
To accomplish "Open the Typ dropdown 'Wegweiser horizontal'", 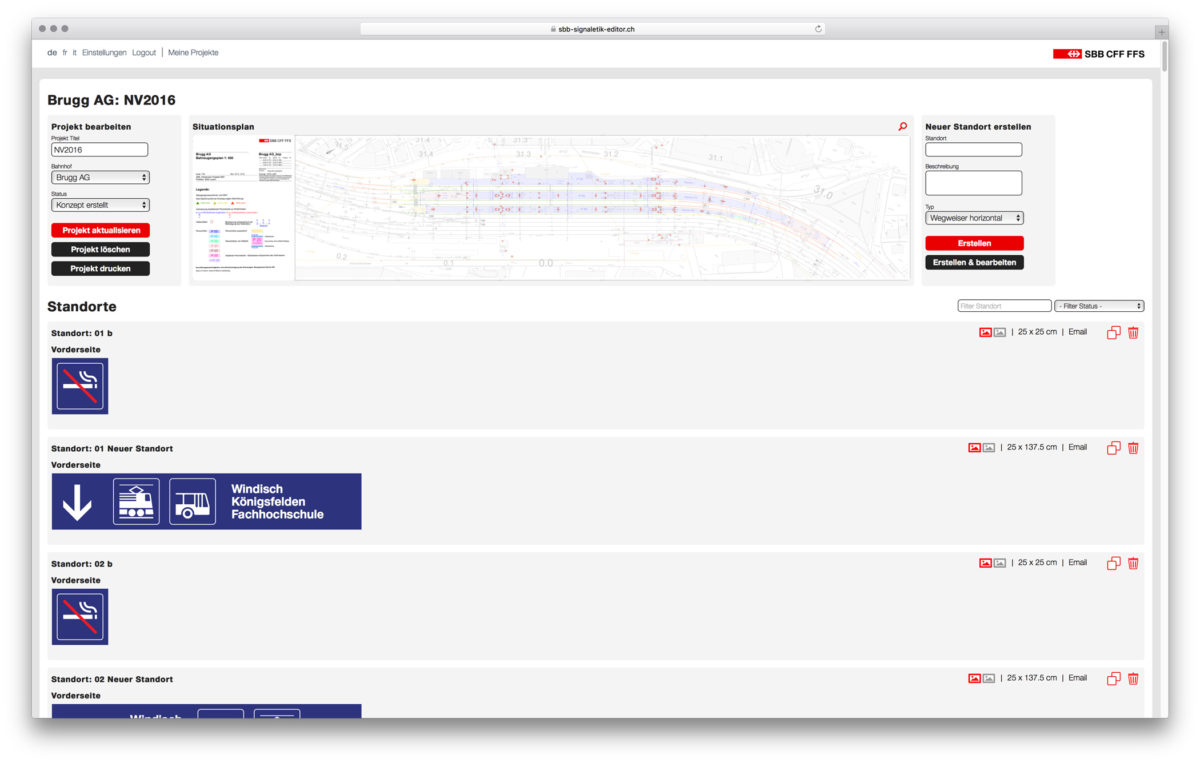I will [x=974, y=218].
